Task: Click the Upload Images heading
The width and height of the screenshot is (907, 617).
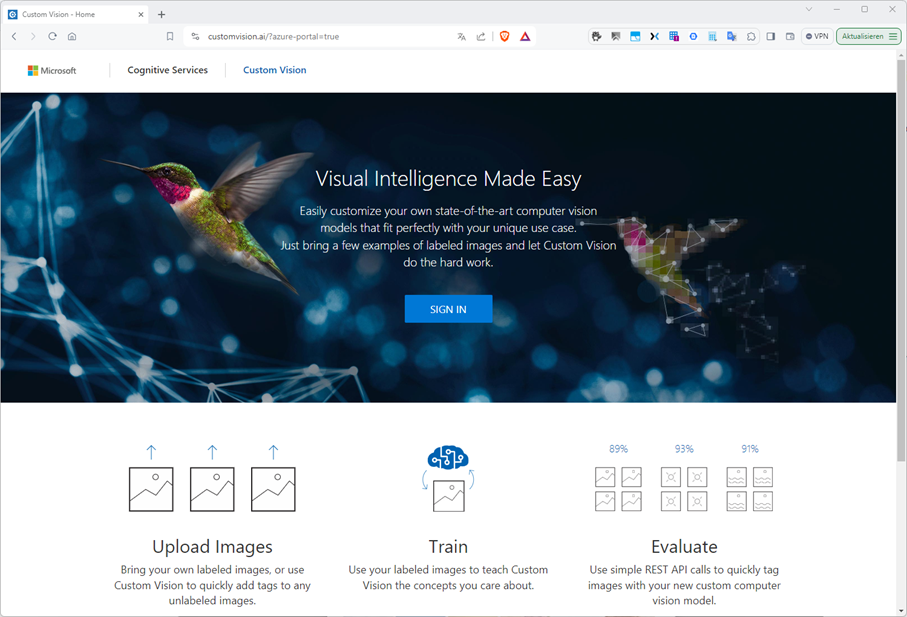Action: coord(212,546)
